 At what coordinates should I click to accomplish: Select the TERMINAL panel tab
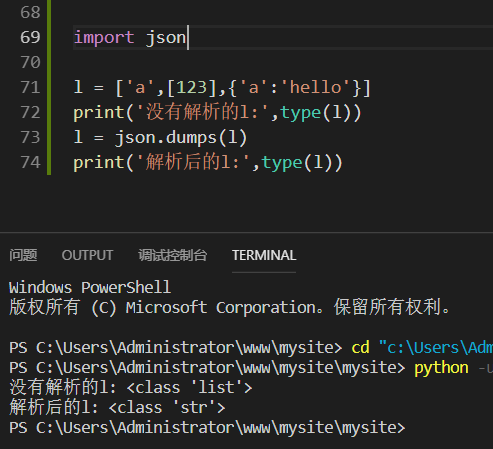tap(264, 255)
